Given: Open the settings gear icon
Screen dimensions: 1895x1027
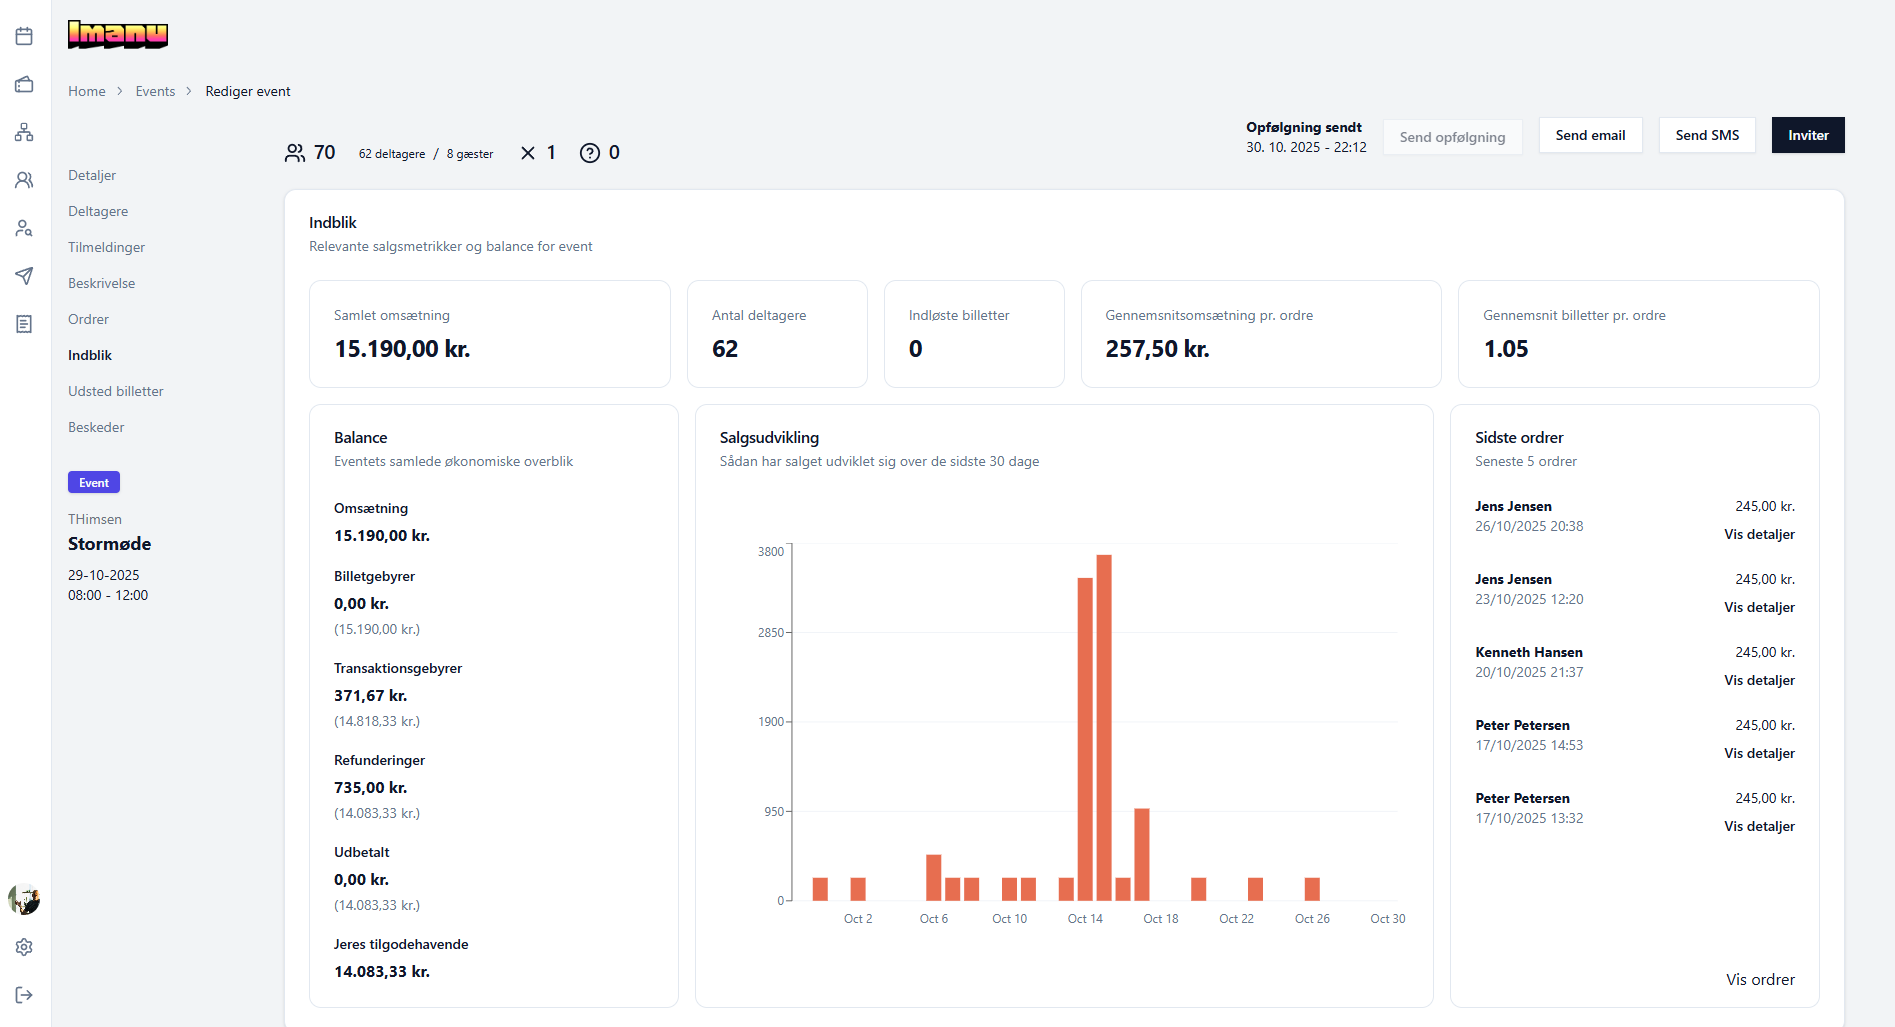Looking at the screenshot, I should point(24,947).
